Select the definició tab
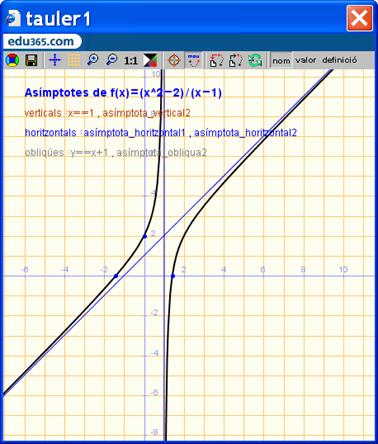378x444 pixels. pos(339,60)
